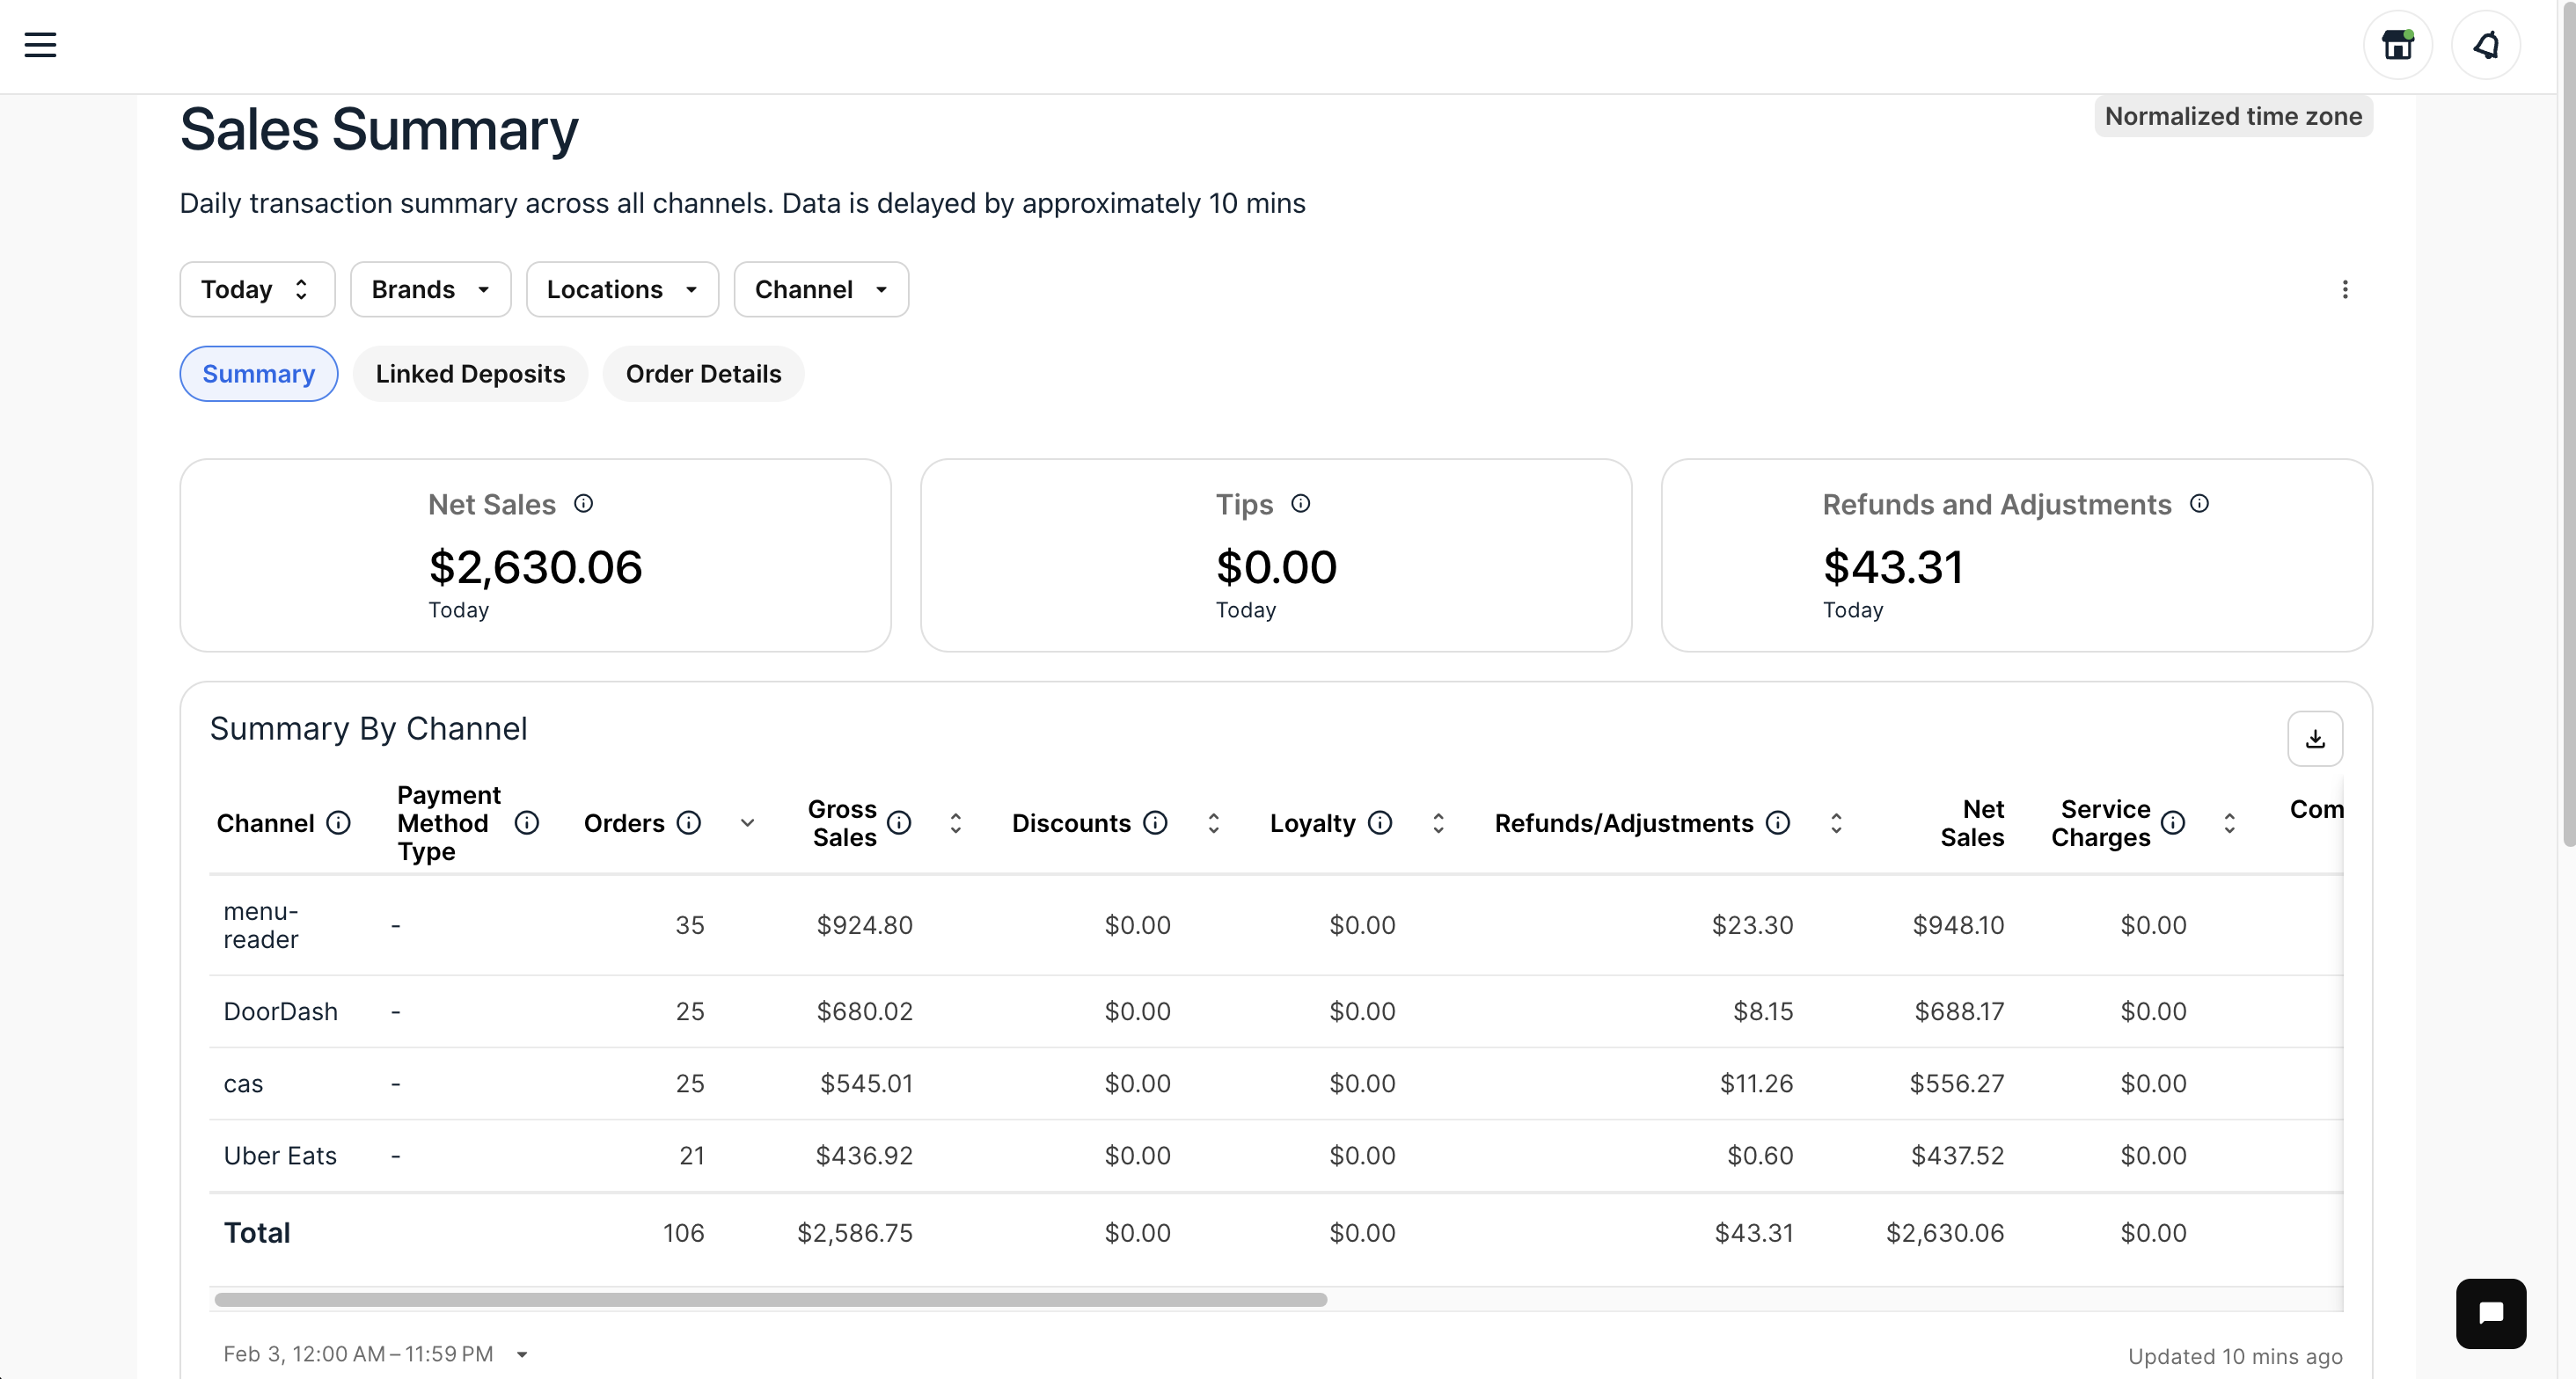Open the notifications bell
This screenshot has width=2576, height=1379.
[2485, 45]
